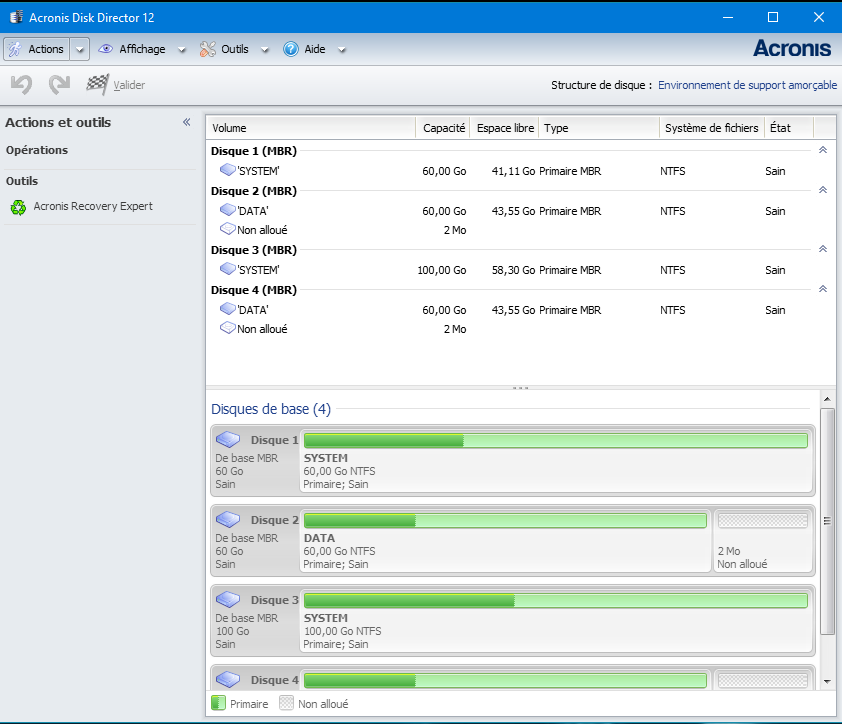Click the disk map scrollbar up arrow
842x724 pixels.
827,399
